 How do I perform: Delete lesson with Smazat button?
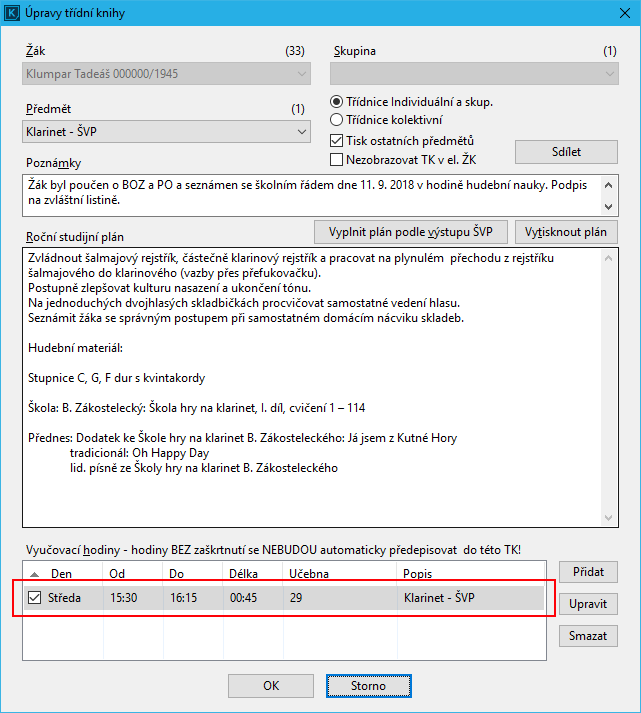588,636
